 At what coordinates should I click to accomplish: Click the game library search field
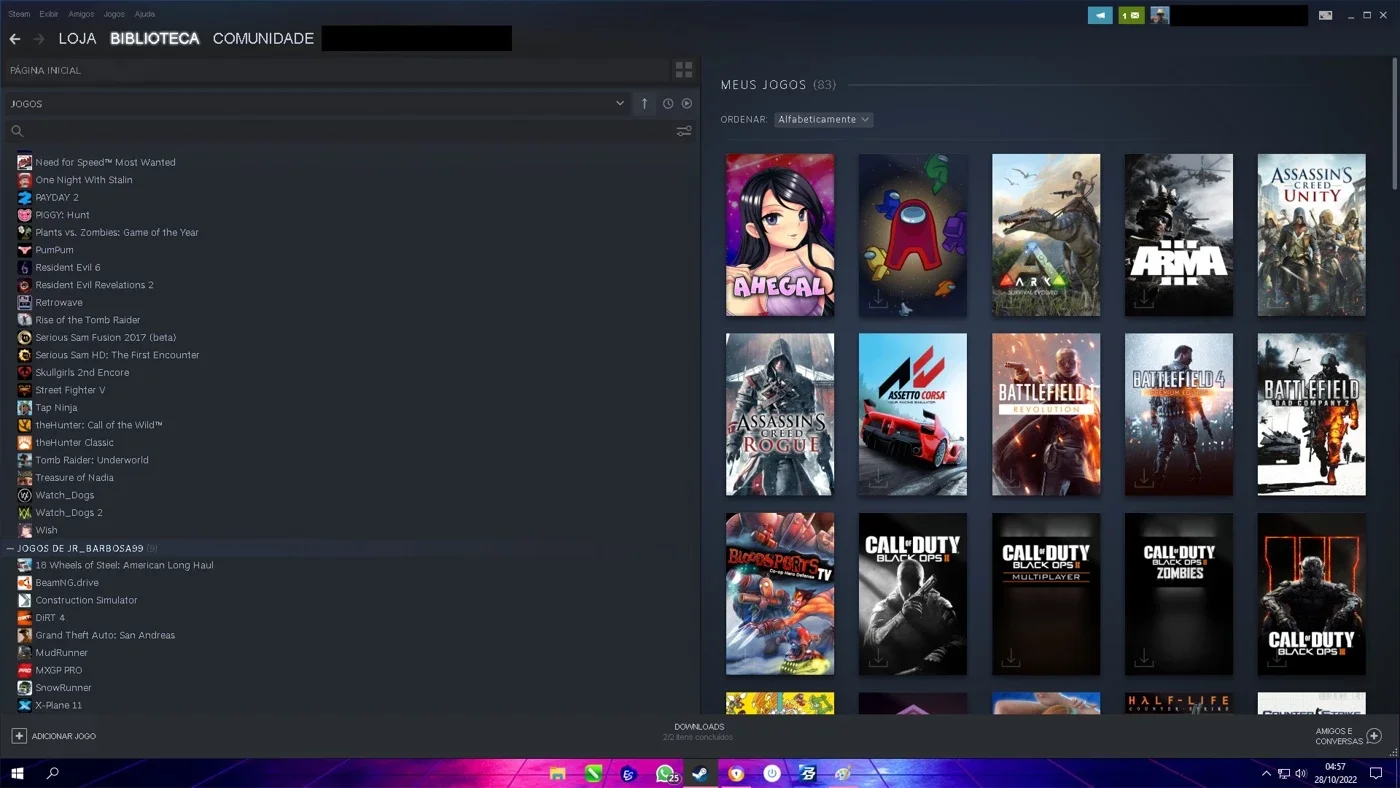(338, 131)
